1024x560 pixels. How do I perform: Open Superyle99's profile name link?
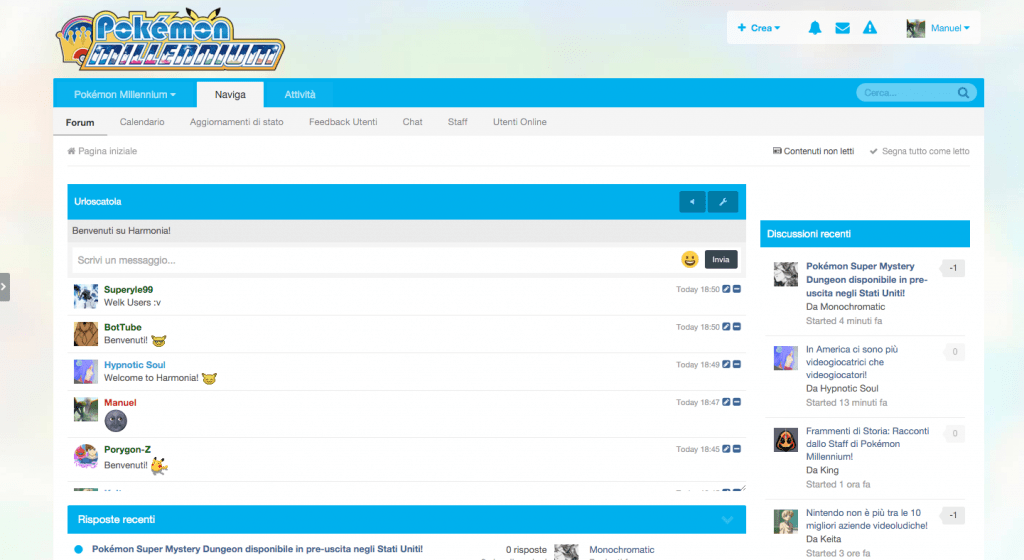point(129,290)
